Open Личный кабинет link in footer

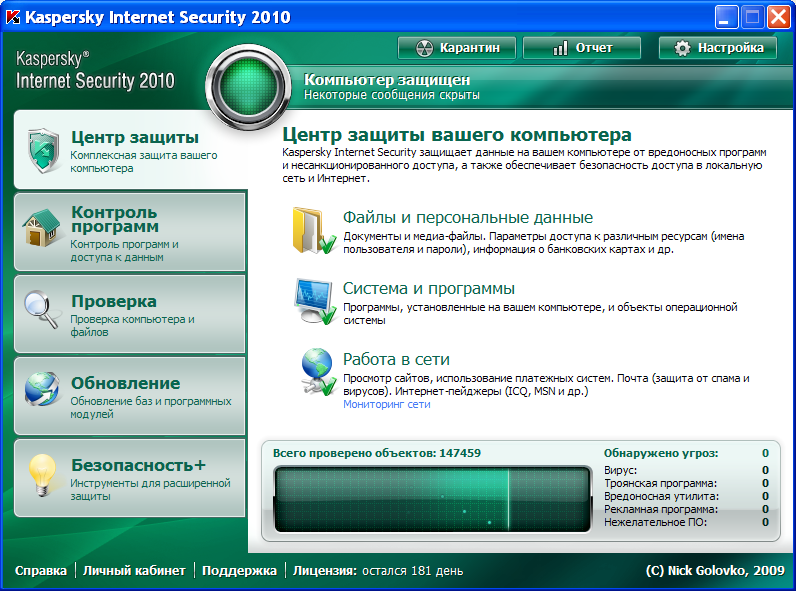[134, 571]
